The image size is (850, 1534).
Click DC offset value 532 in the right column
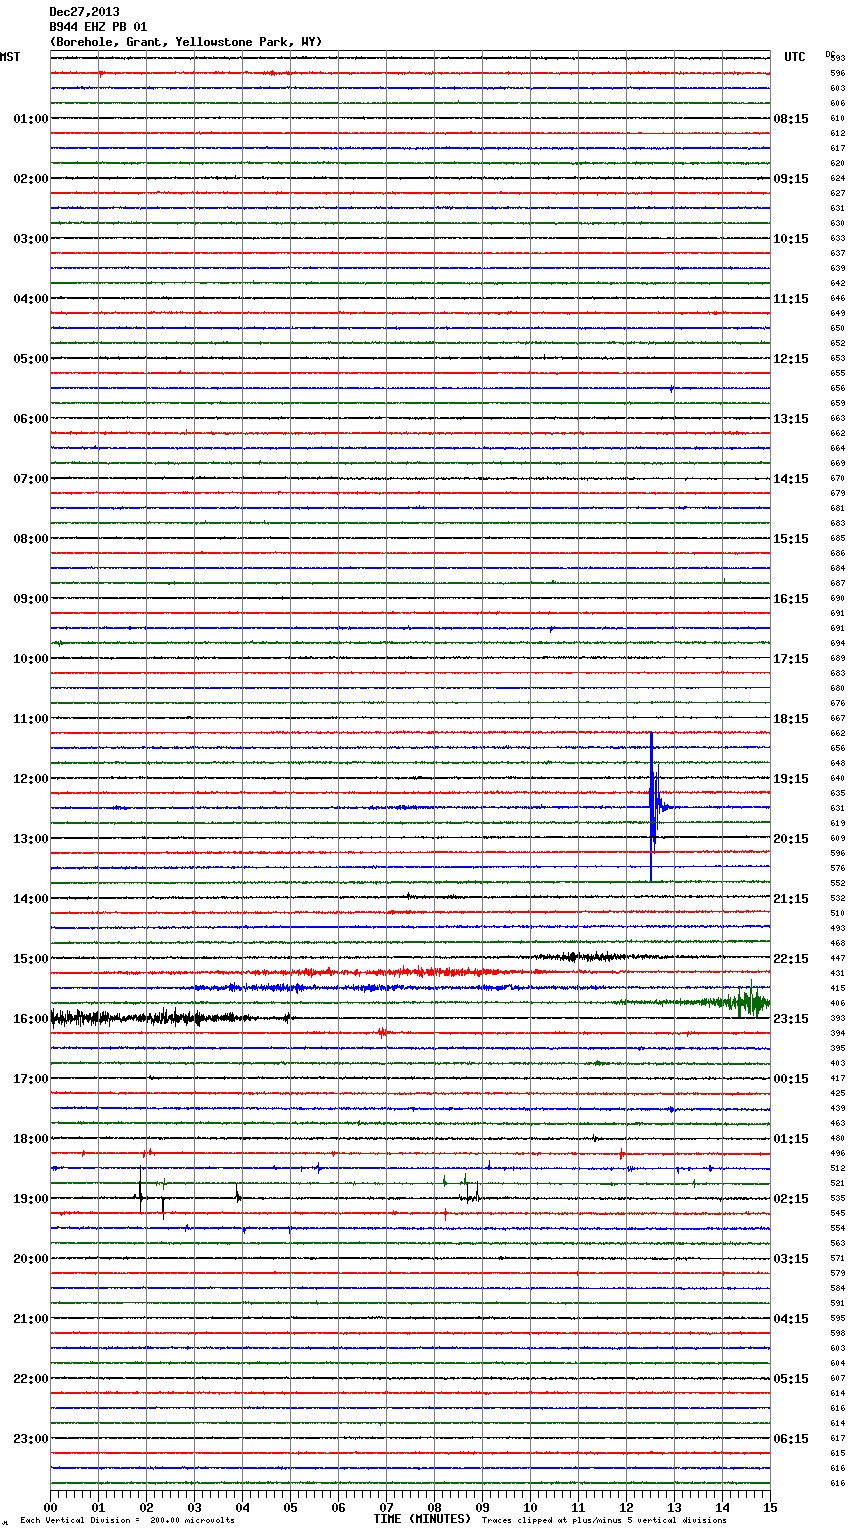tap(837, 898)
